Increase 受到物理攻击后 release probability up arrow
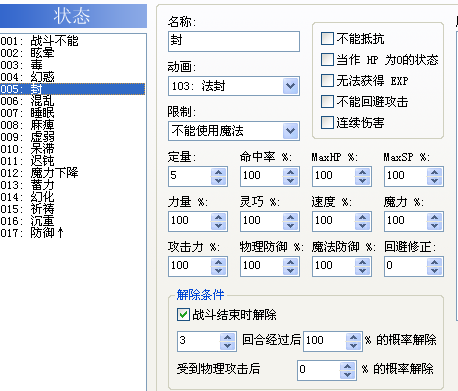 348,366
